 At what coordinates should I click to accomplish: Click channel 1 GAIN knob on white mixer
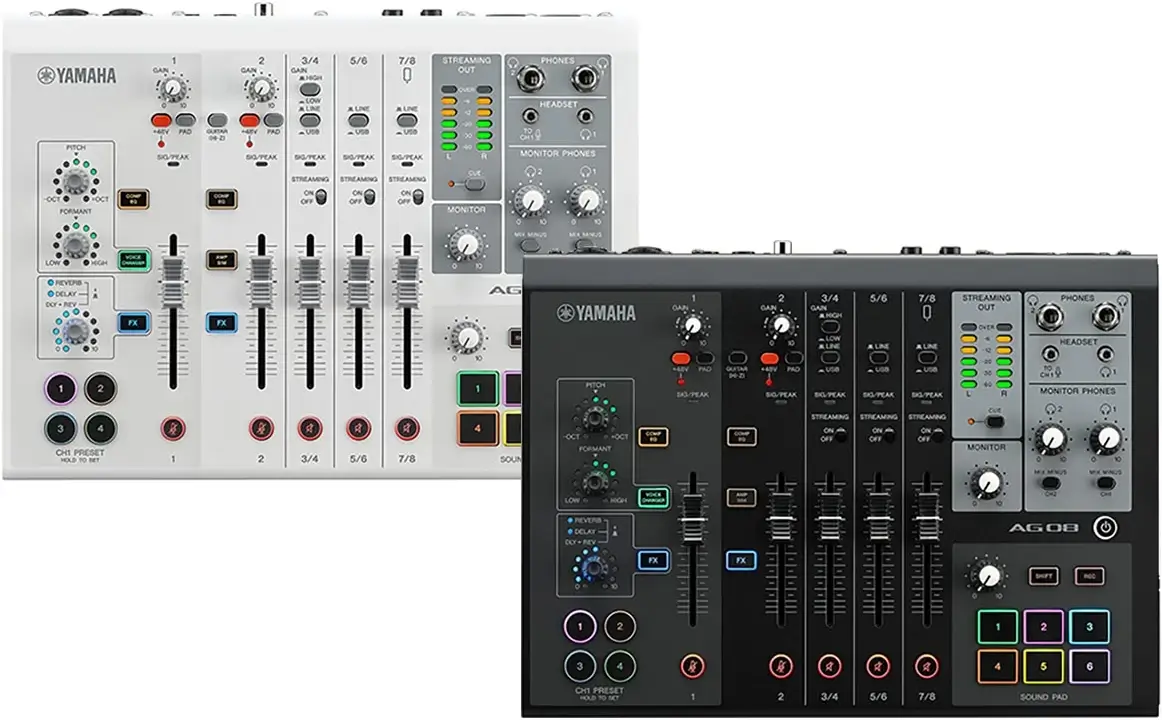[x=173, y=90]
